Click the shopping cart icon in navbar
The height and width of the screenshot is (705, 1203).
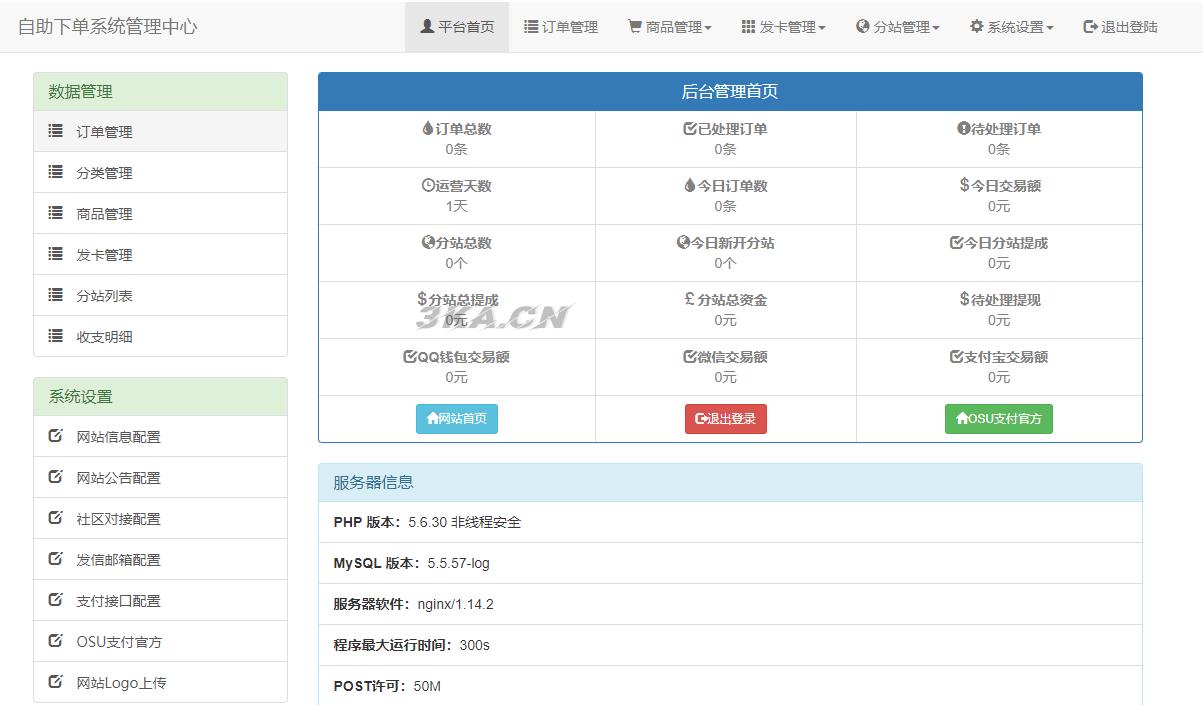coord(634,27)
